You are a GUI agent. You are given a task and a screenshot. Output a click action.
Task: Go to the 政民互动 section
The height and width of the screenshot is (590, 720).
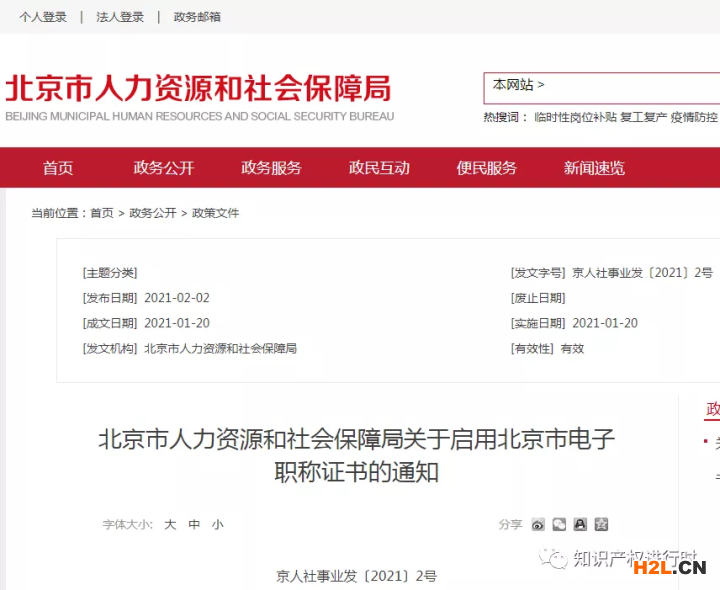point(379,168)
